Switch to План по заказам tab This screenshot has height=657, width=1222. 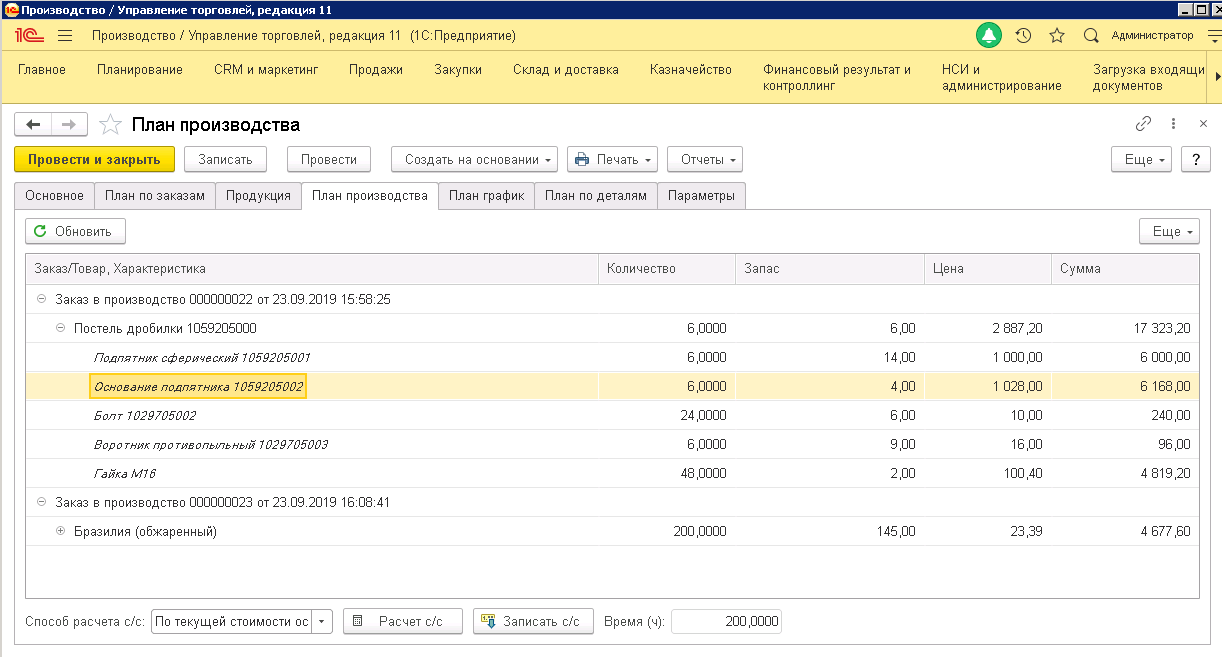[x=155, y=196]
